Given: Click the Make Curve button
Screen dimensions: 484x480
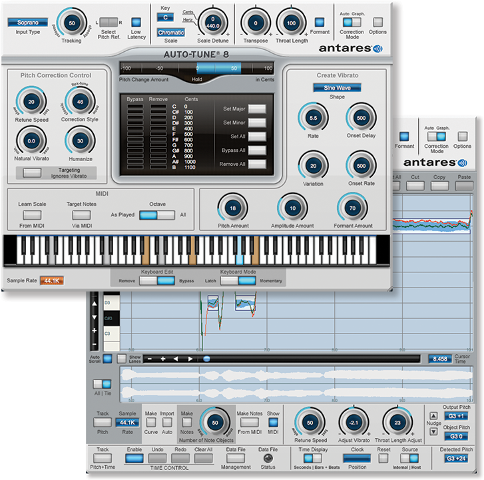Looking at the screenshot, I should pos(151,422).
